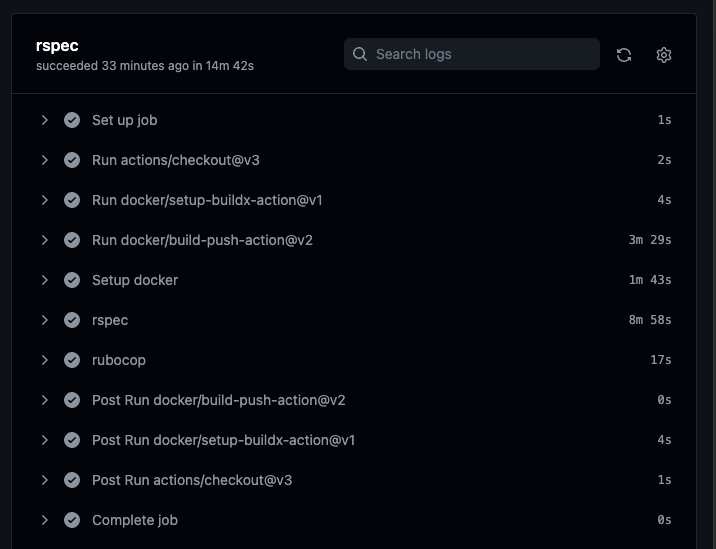Viewport: 716px width, 549px height.
Task: Click success check icon for Set up job
Action: point(72,120)
